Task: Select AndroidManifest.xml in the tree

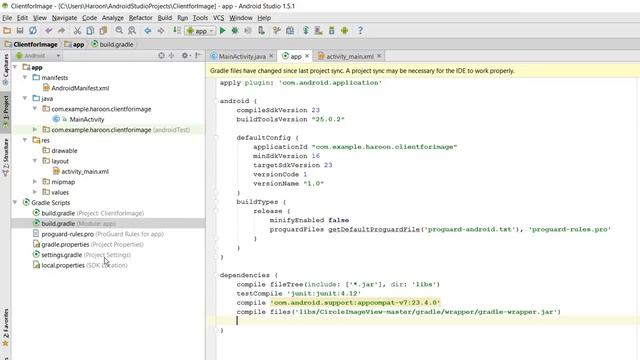Action: click(x=76, y=88)
